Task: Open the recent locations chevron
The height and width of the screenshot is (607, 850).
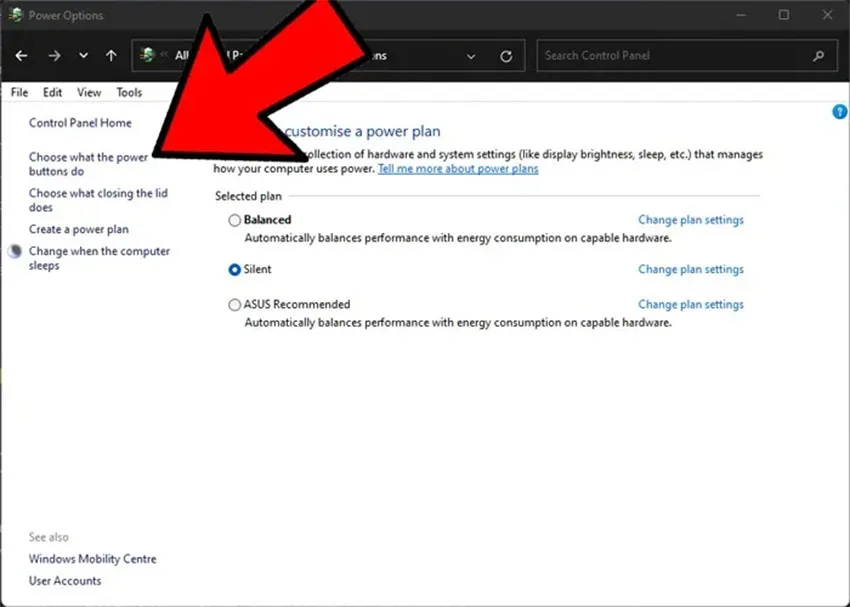Action: tap(83, 55)
